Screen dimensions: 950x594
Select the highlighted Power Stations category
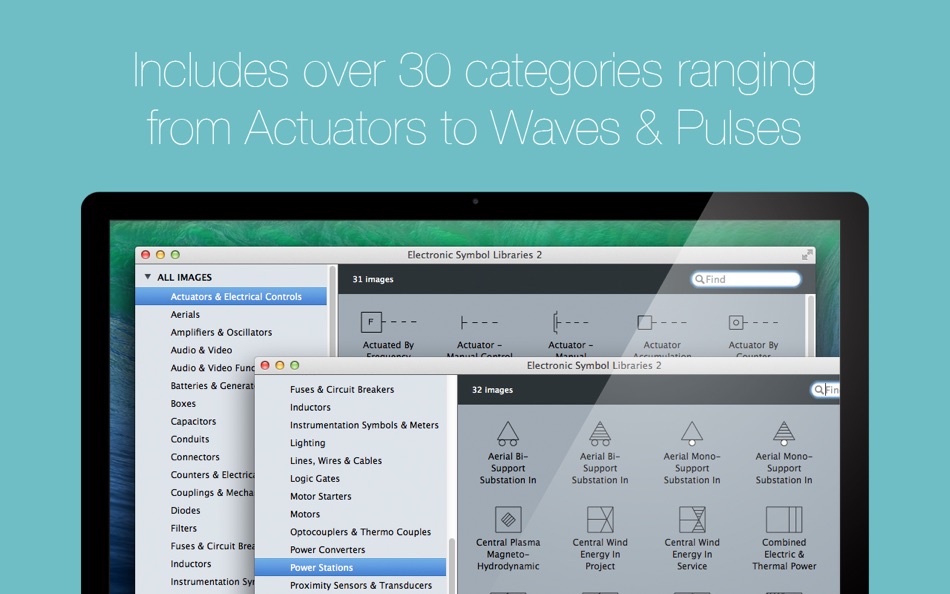350,567
